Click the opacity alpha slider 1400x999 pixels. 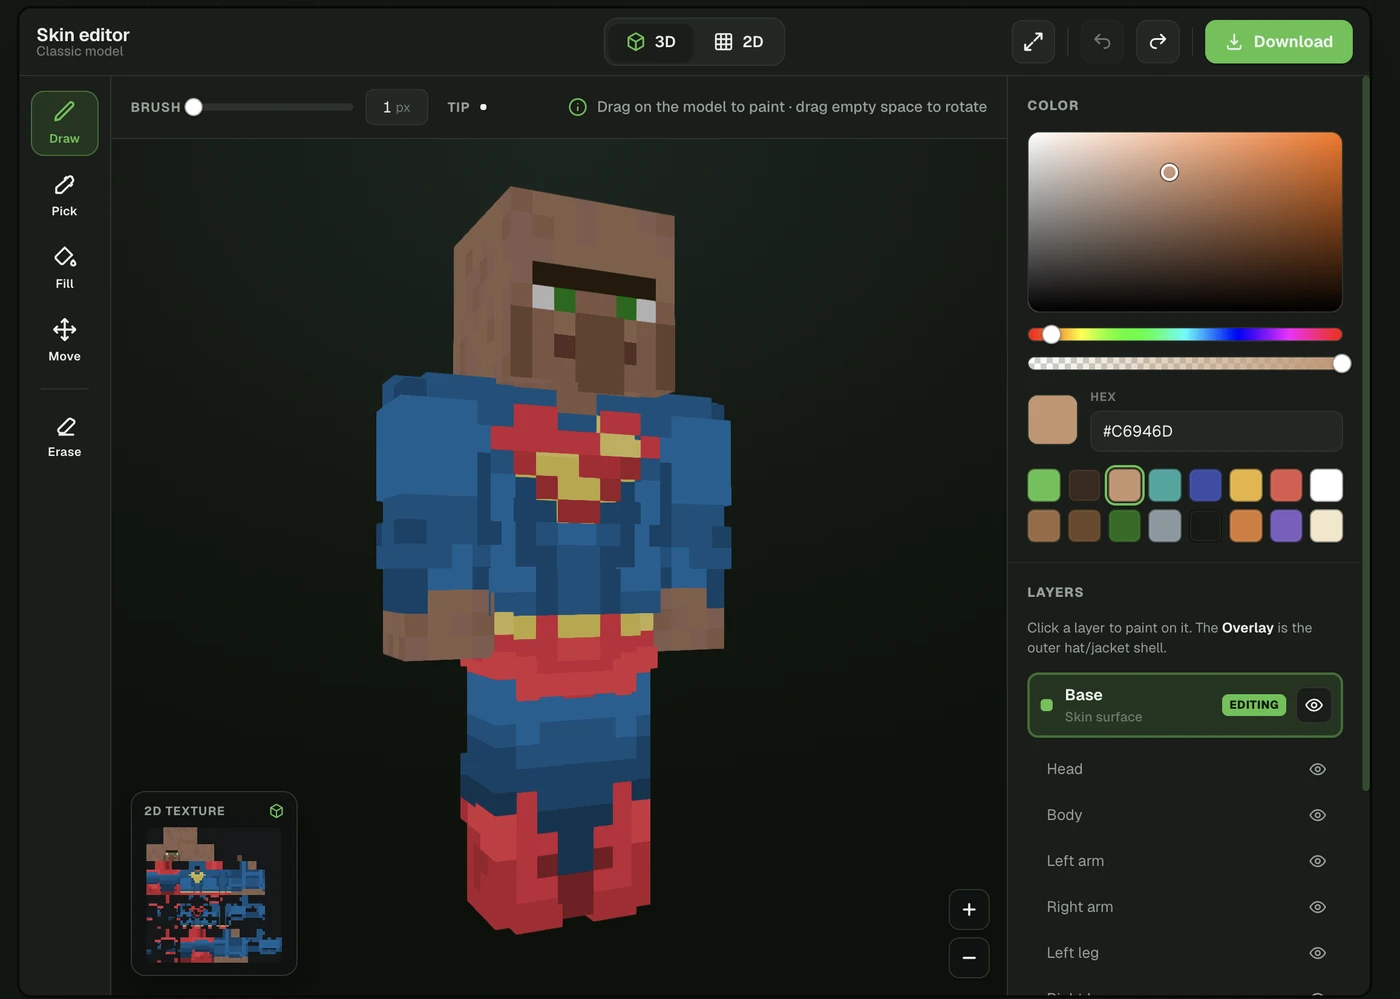[1185, 363]
